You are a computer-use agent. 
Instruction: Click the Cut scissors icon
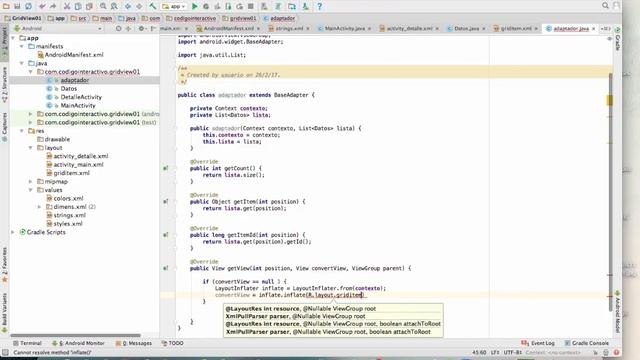pyautogui.click(x=67, y=6)
